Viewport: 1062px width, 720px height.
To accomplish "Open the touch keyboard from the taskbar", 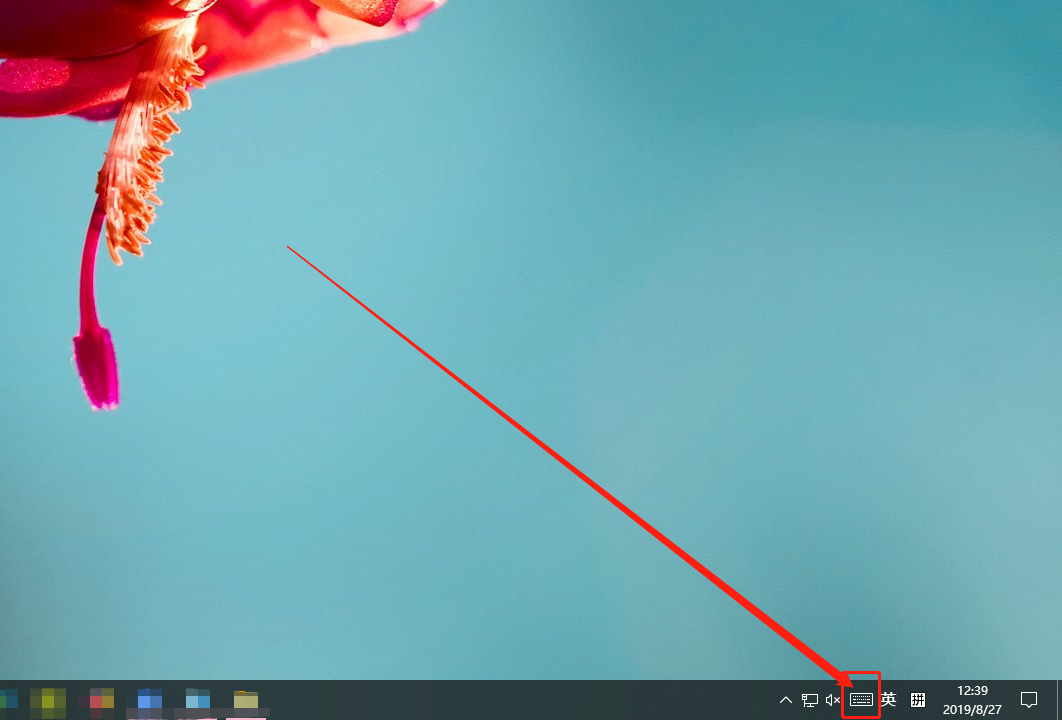I will 861,699.
